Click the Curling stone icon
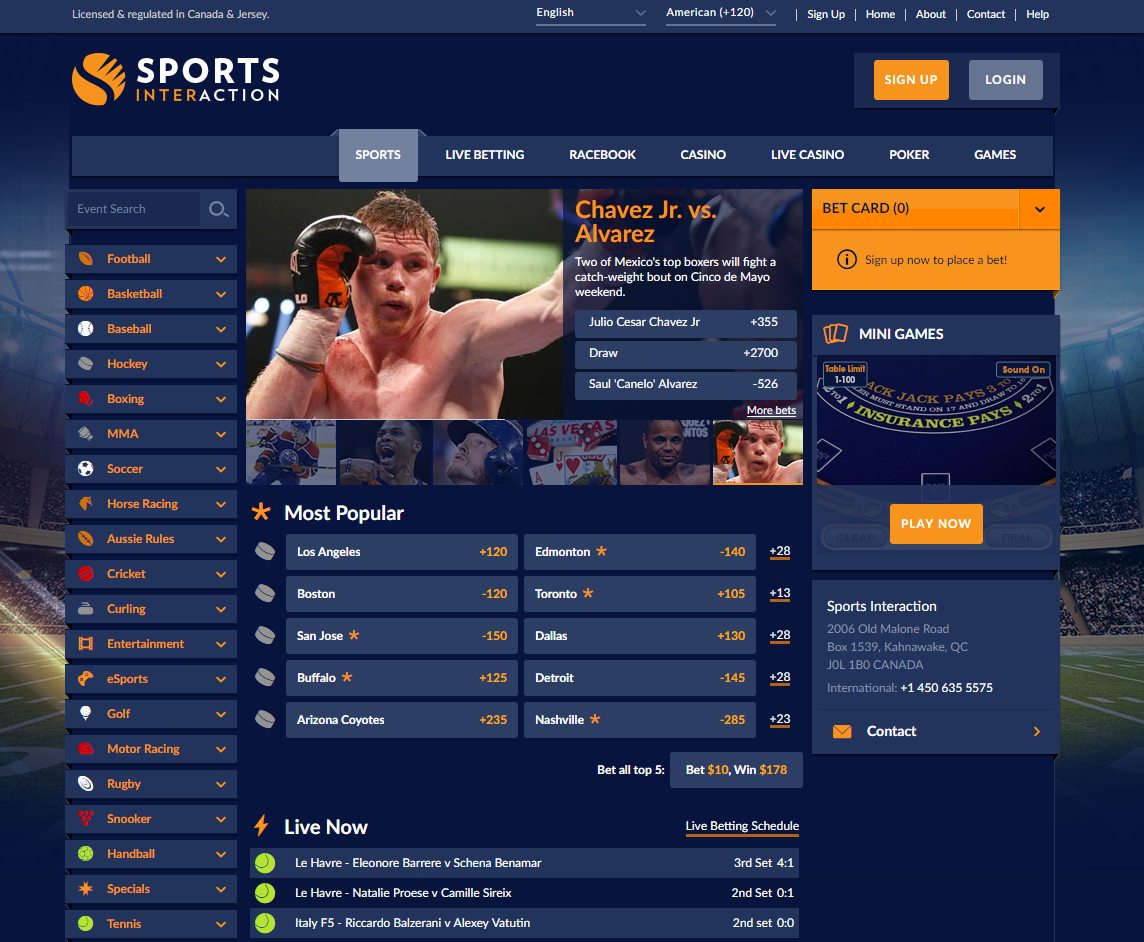The image size is (1144, 942). pos(85,609)
